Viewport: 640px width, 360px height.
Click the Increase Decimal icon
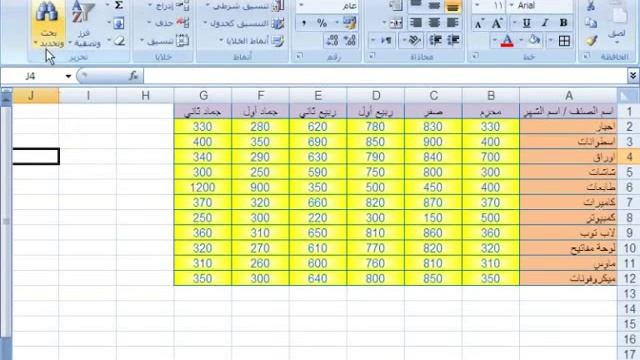tap(350, 40)
